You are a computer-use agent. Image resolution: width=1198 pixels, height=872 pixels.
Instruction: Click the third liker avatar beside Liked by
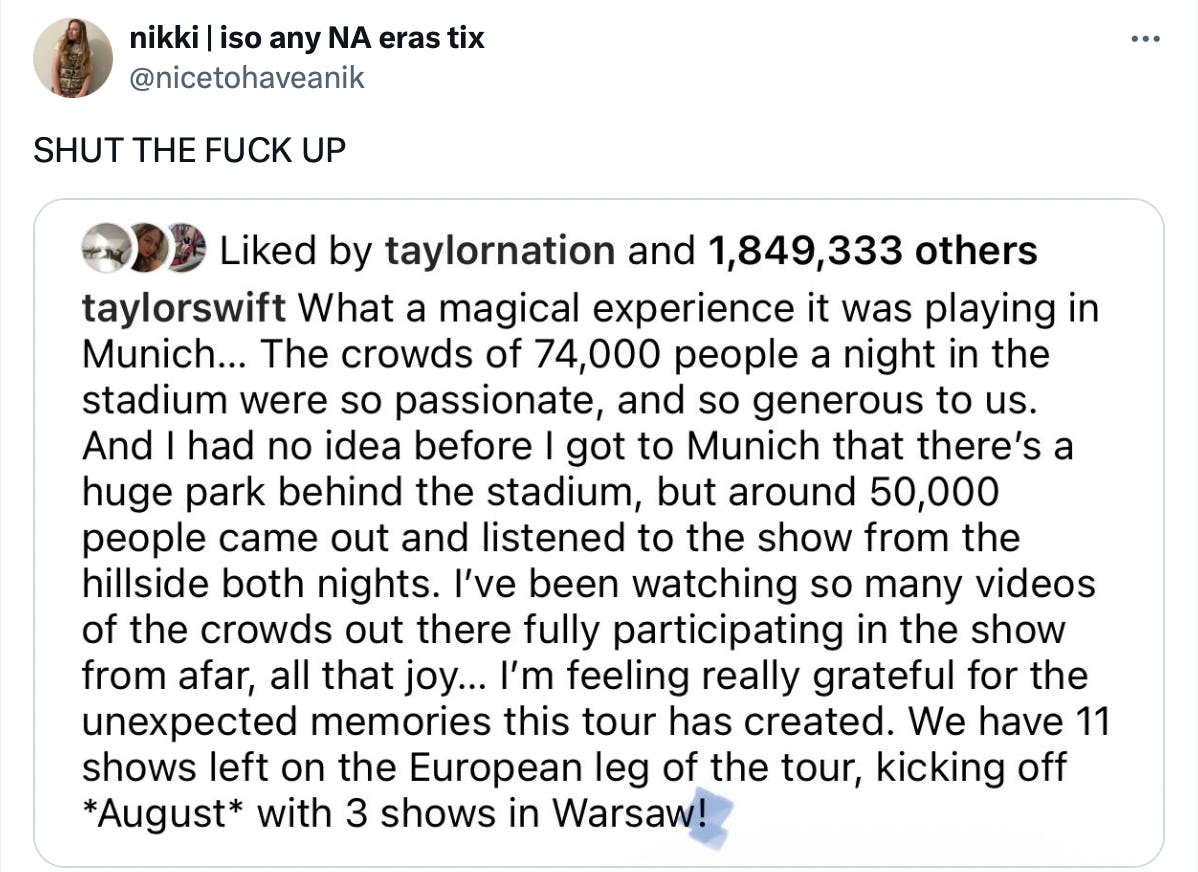coord(187,250)
